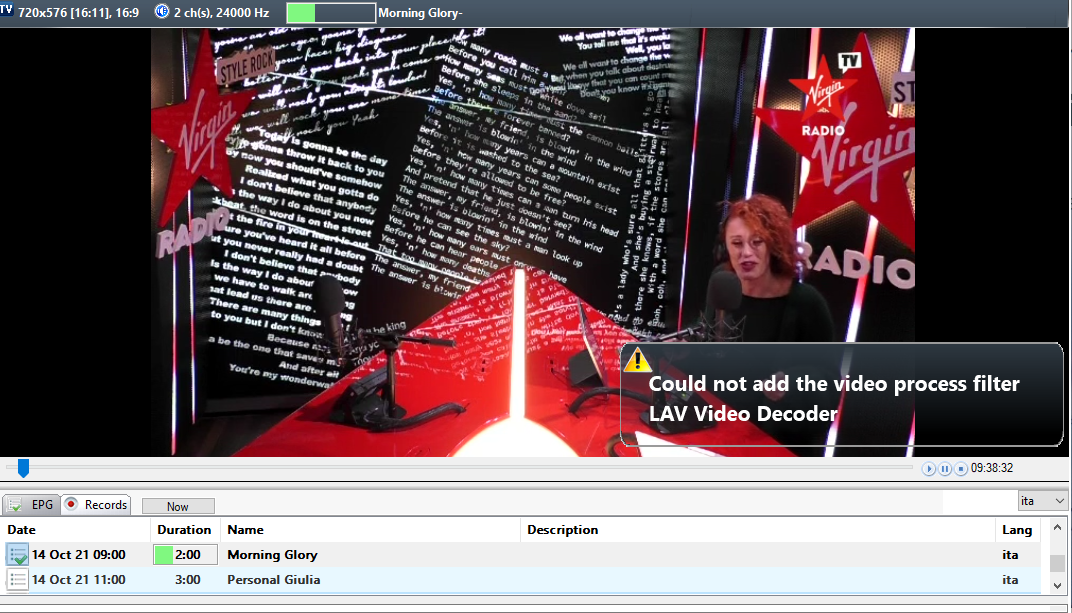Click the audio channels speaker icon
This screenshot has height=613, width=1072.
[x=161, y=12]
